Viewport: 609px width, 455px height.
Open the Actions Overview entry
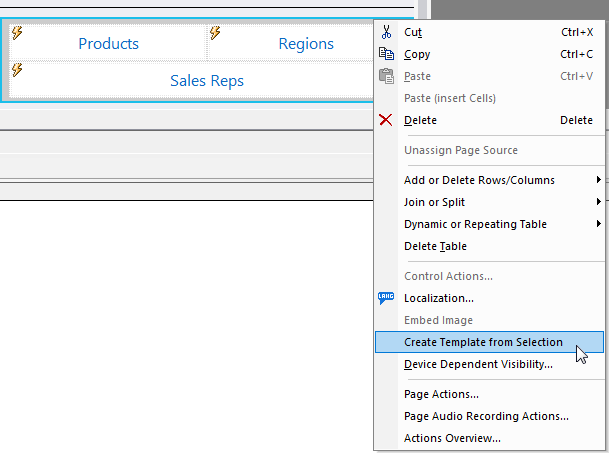452,438
